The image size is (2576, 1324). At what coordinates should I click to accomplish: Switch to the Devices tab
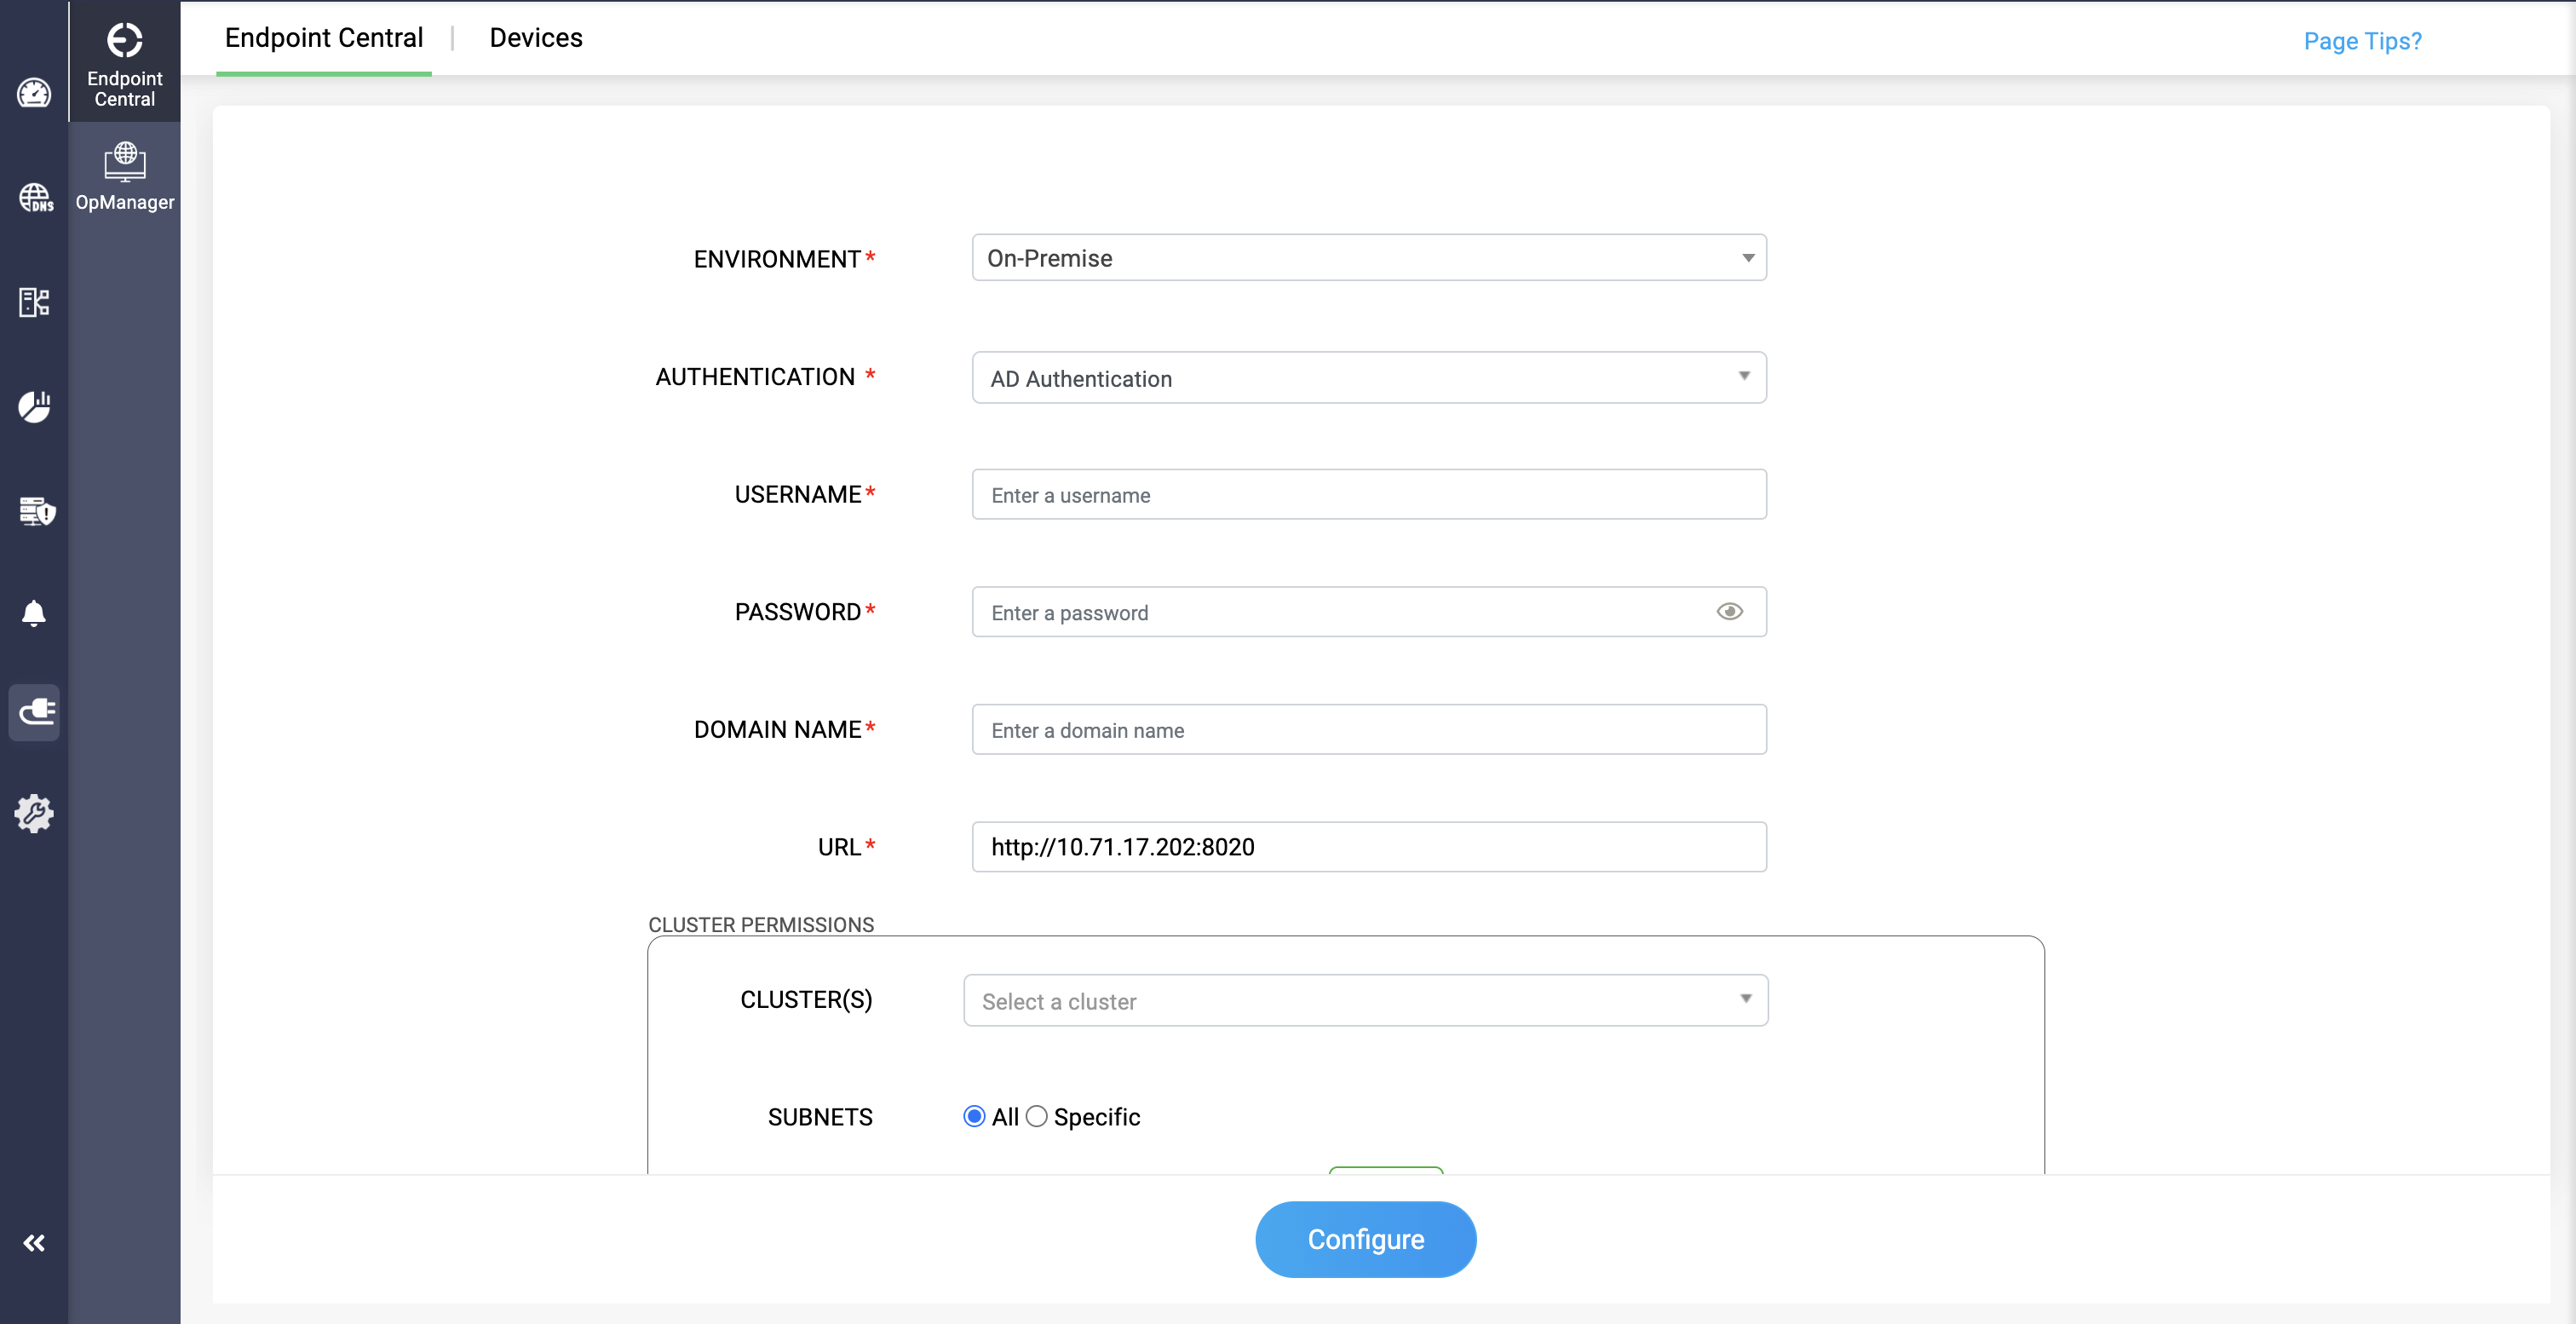535,38
